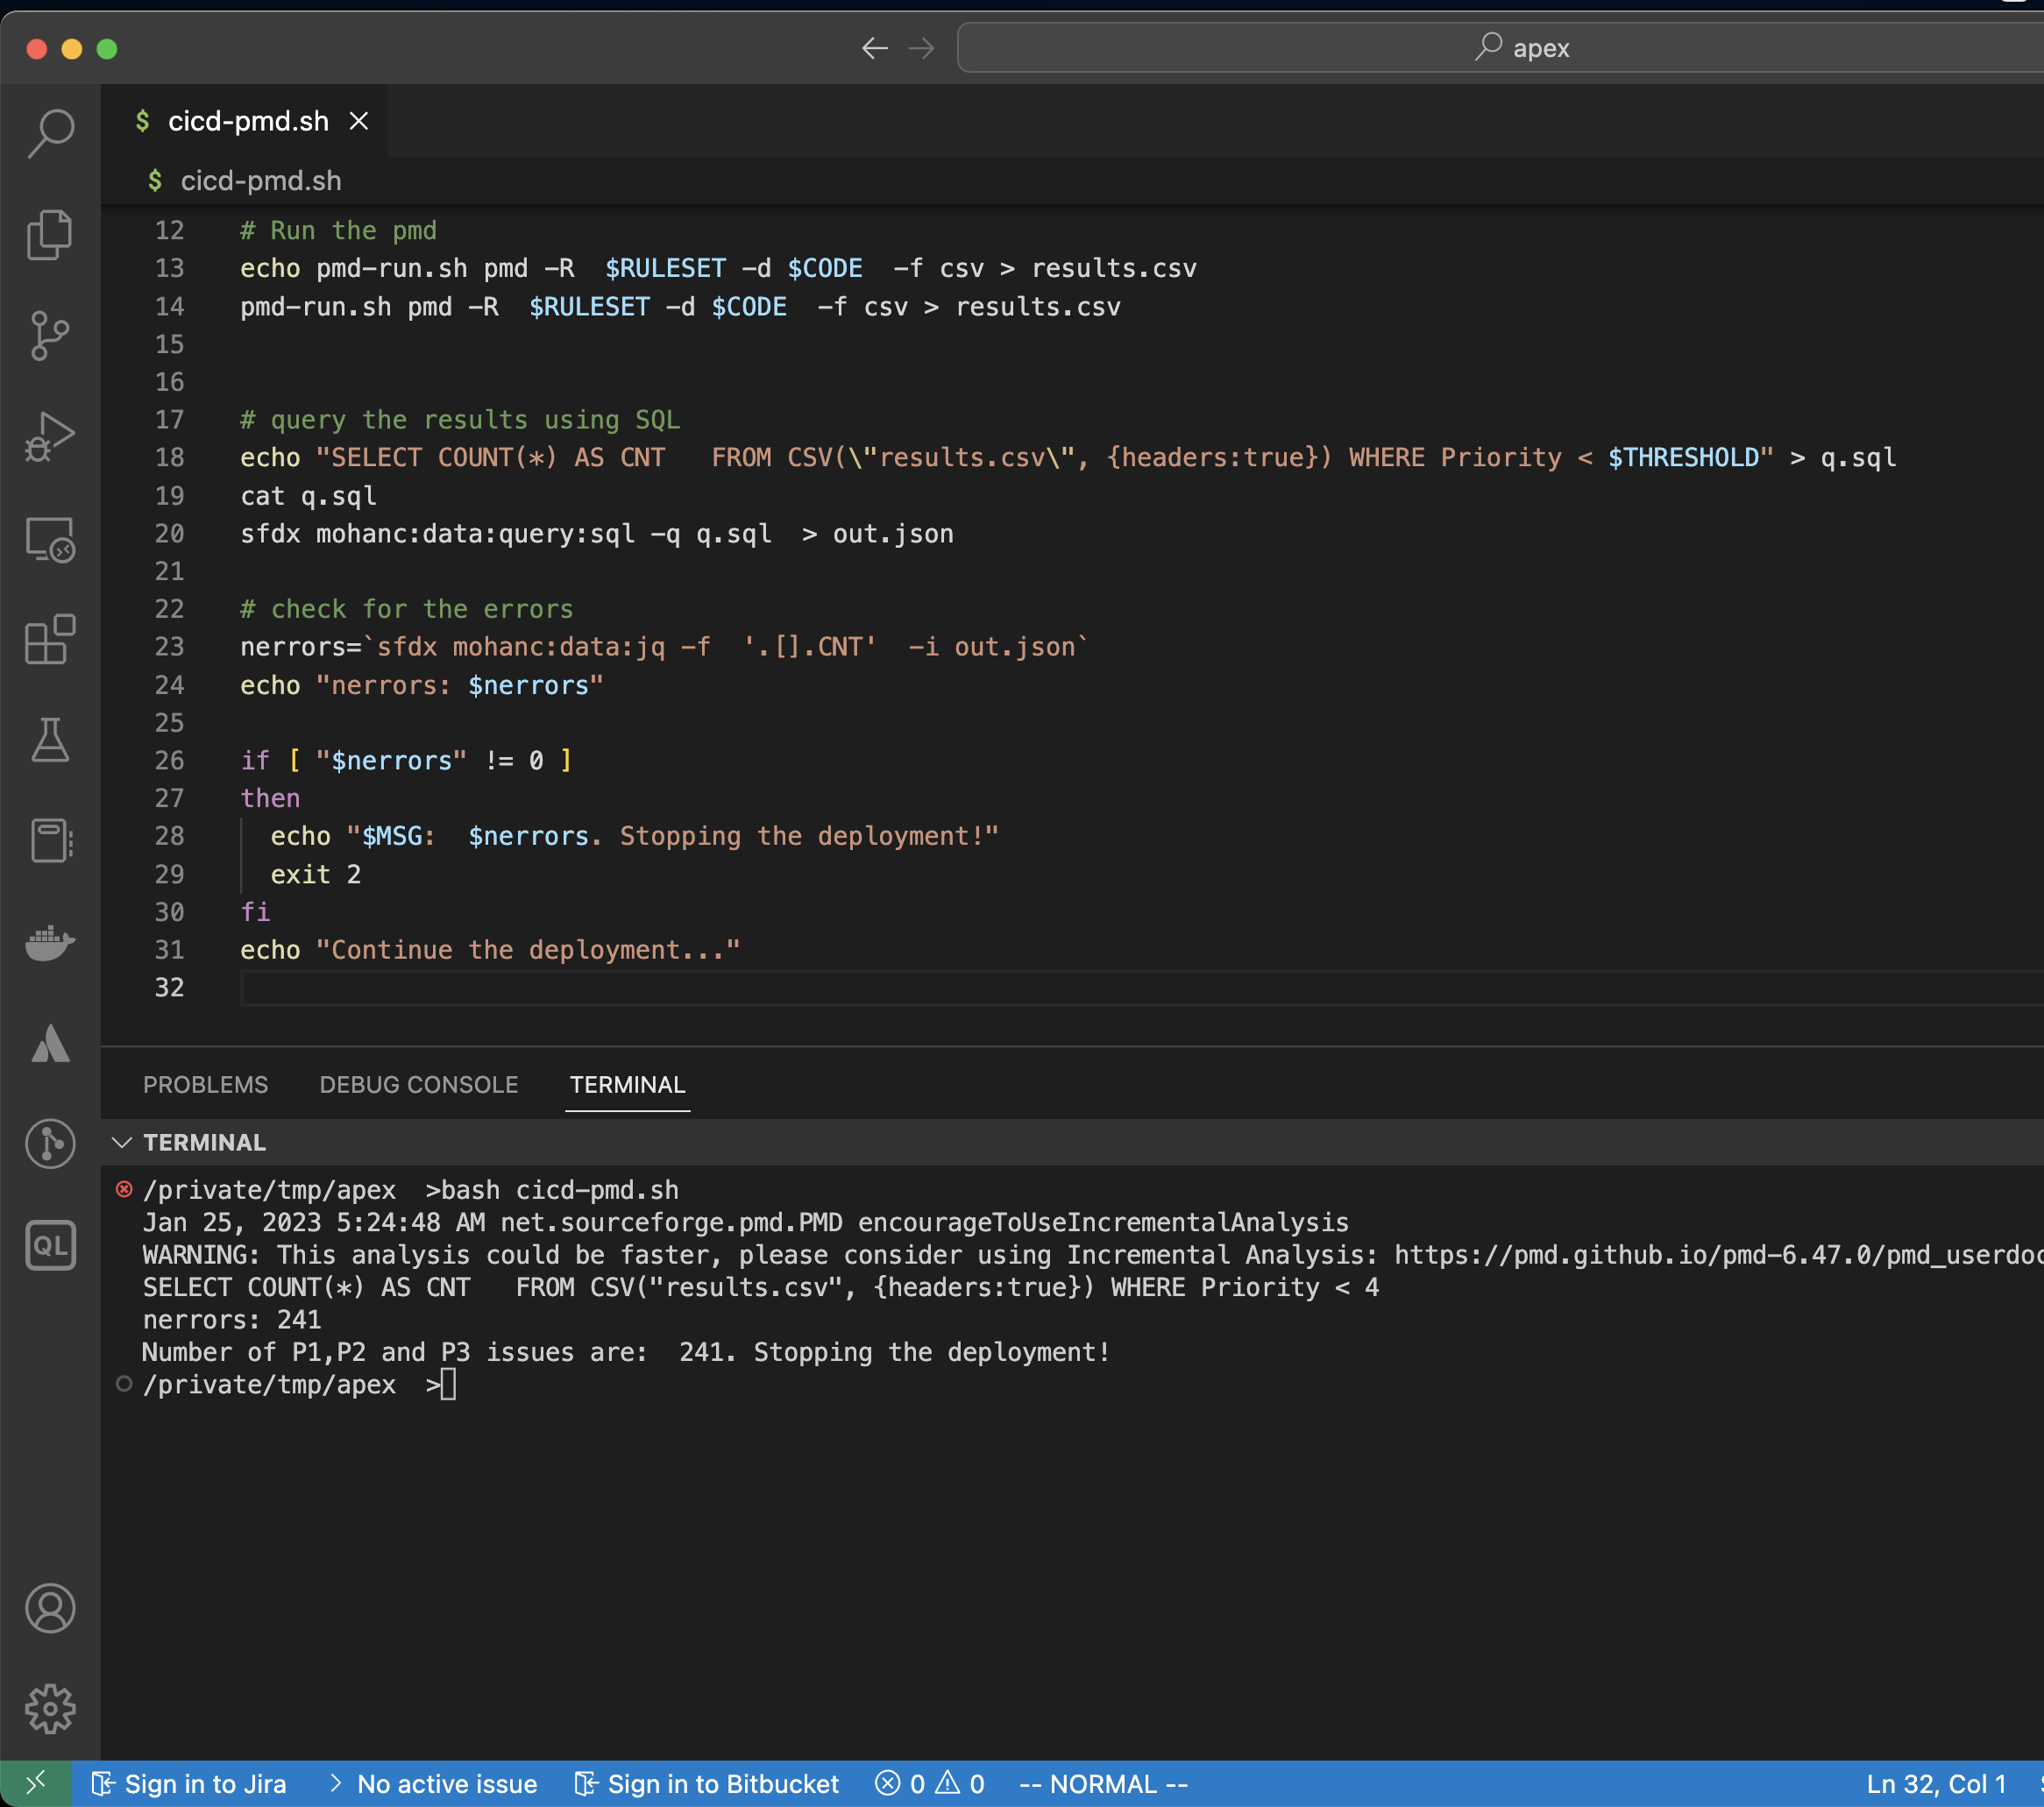Click 'bash cicd-pmd.sh' command in terminal
2044x1807 pixels.
click(x=560, y=1190)
